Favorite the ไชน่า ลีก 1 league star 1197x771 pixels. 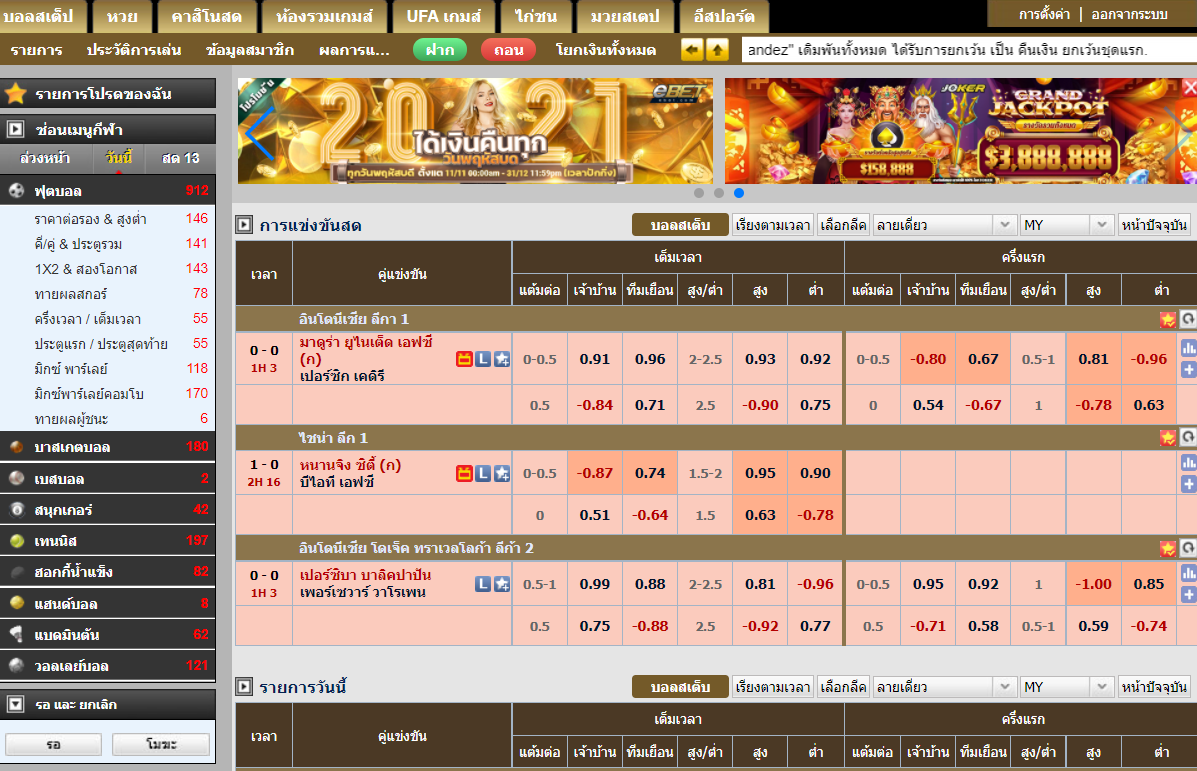(x=1167, y=437)
